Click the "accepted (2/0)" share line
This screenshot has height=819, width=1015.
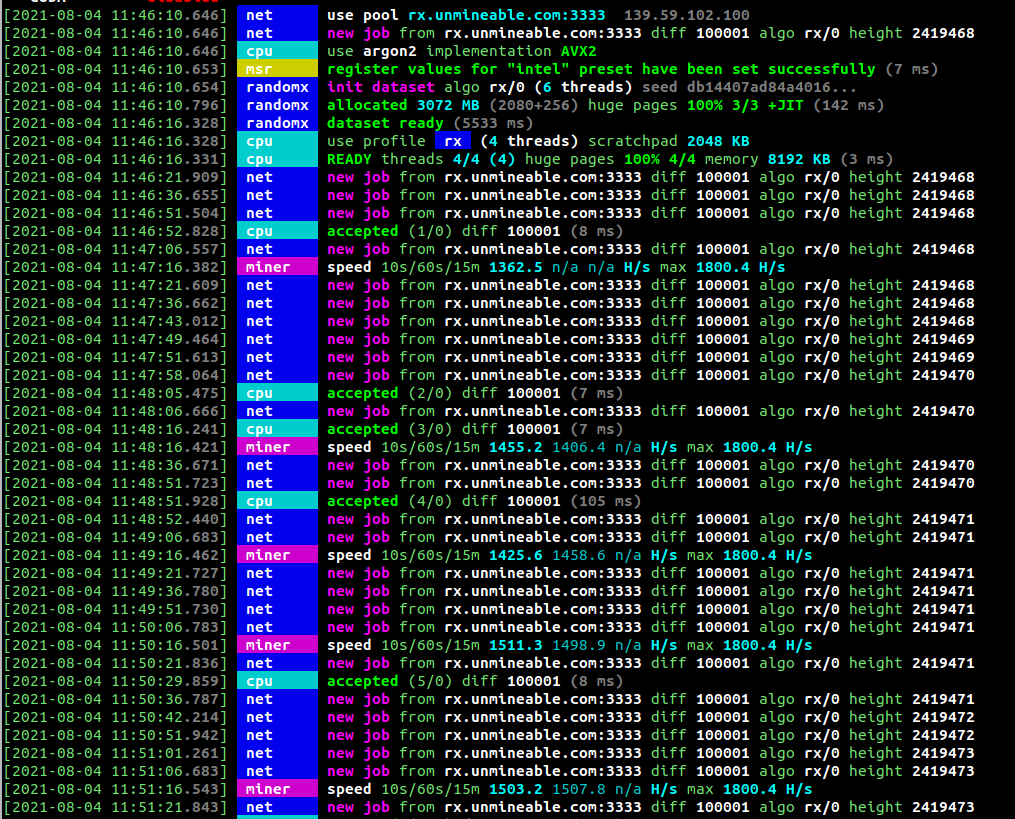[474, 393]
